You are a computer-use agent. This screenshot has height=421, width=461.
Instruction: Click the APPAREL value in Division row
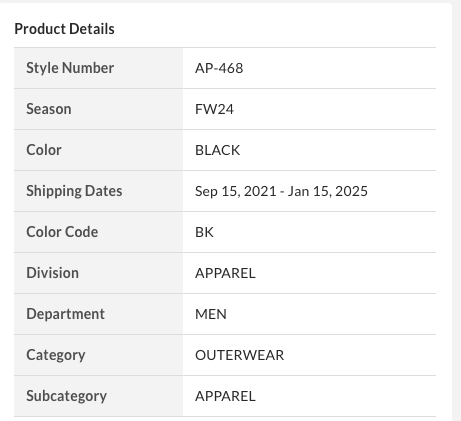tap(225, 273)
